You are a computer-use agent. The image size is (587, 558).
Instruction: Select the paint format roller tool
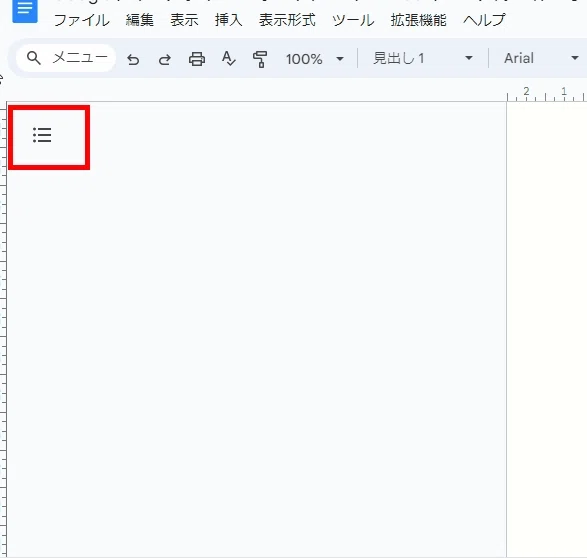pyautogui.click(x=260, y=59)
